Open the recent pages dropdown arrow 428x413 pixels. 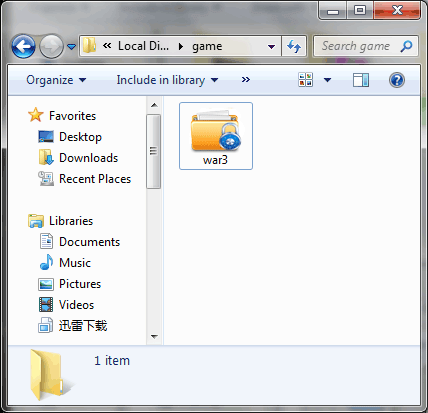pos(71,46)
